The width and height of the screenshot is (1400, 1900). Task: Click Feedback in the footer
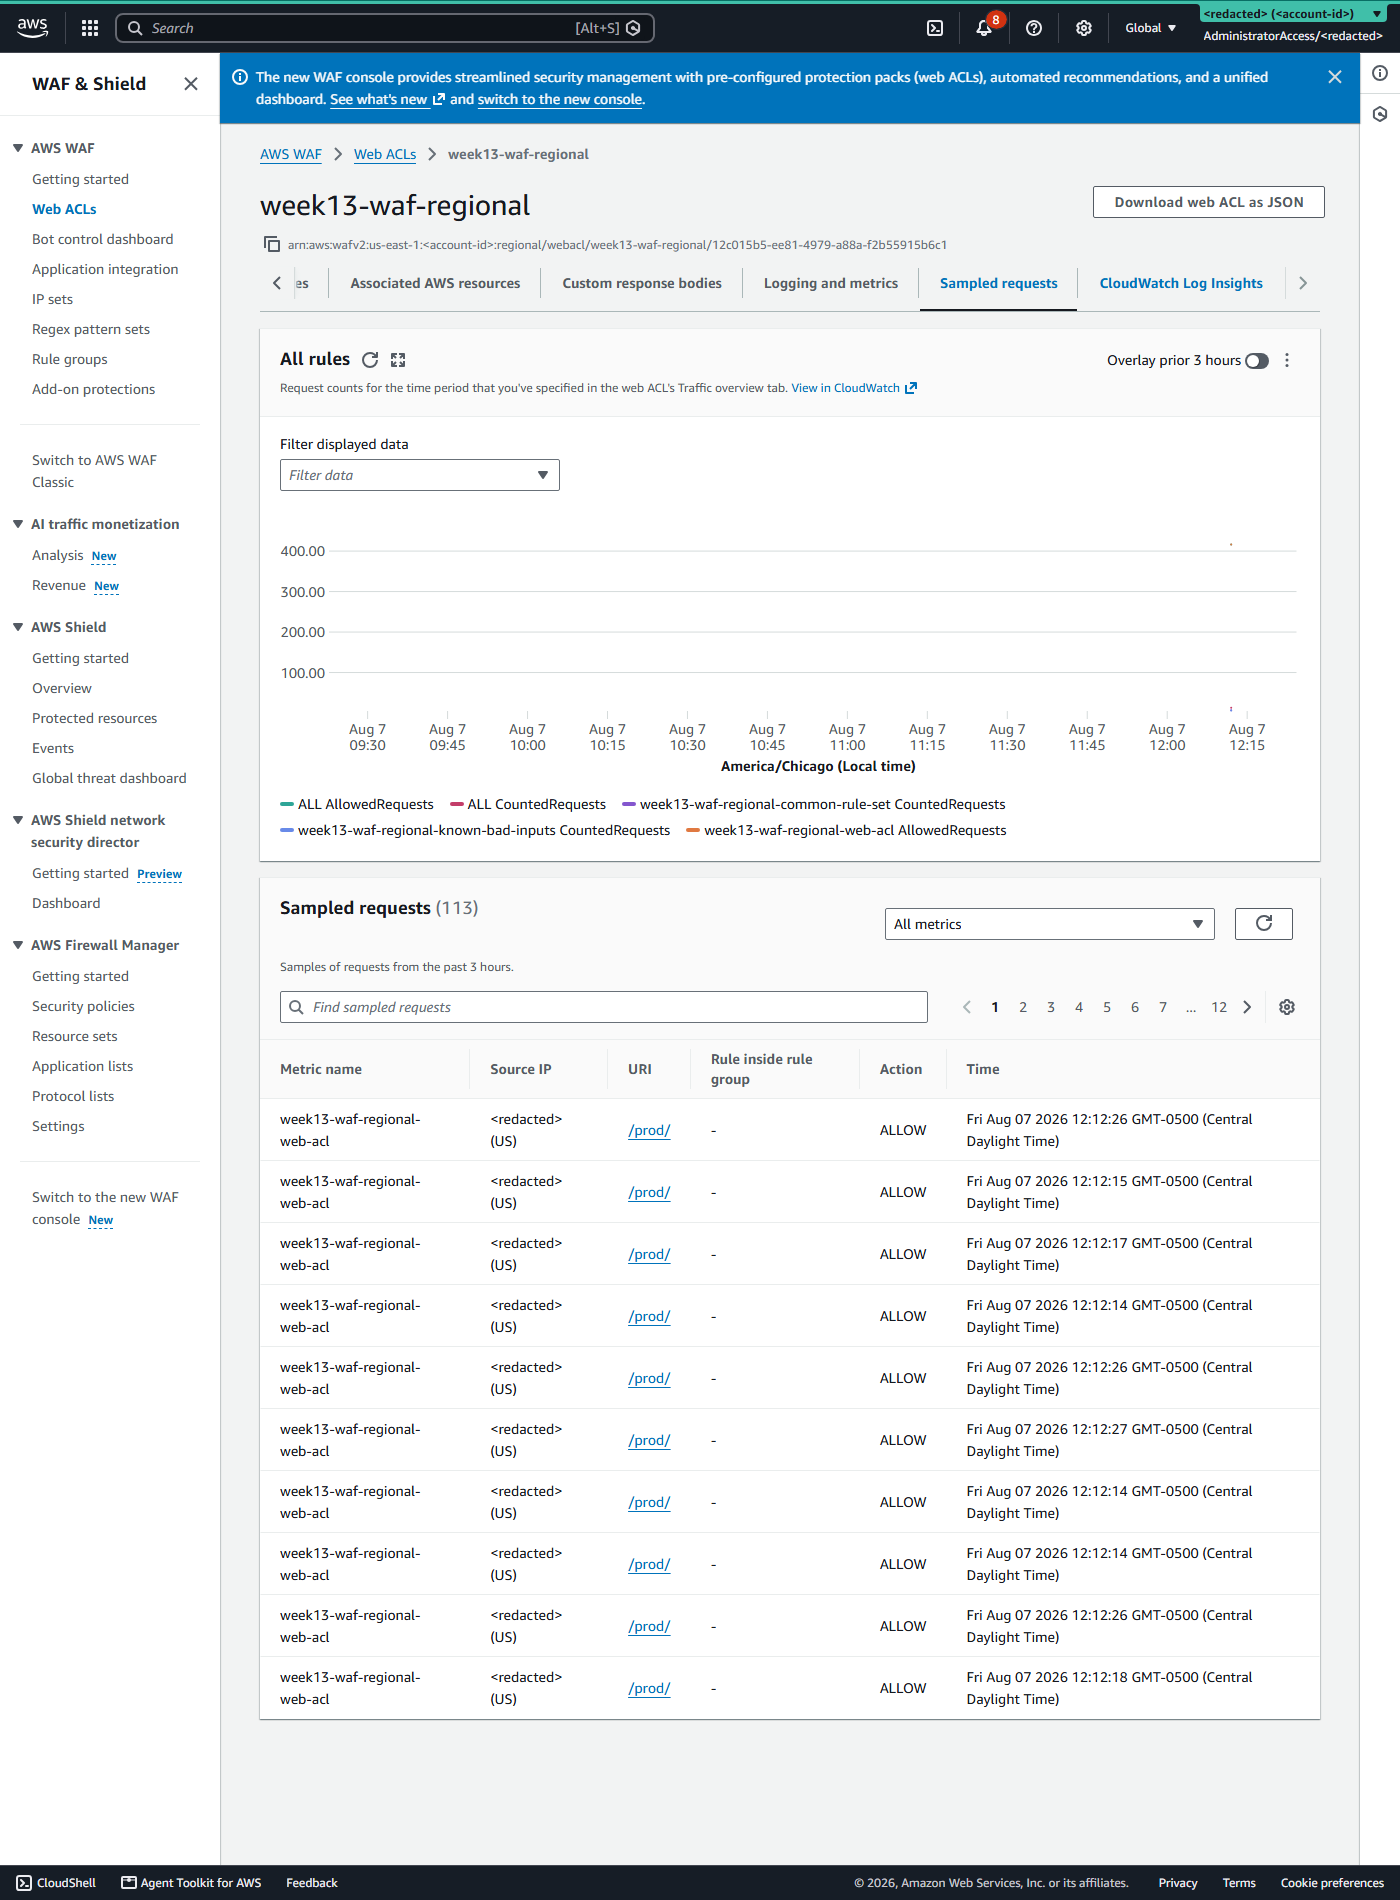(x=312, y=1882)
